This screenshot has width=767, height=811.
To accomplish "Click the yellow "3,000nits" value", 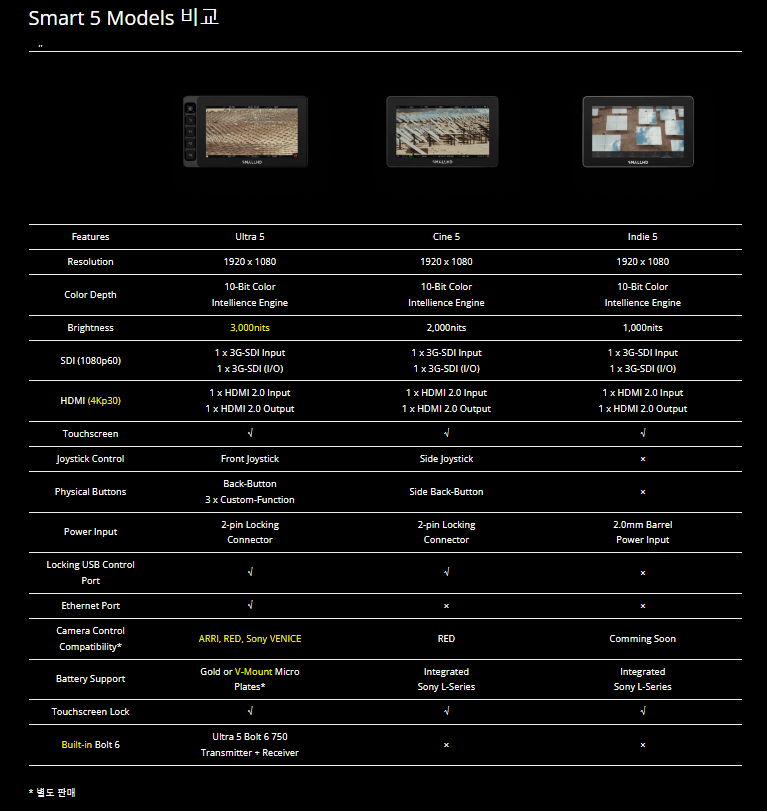I will (250, 328).
